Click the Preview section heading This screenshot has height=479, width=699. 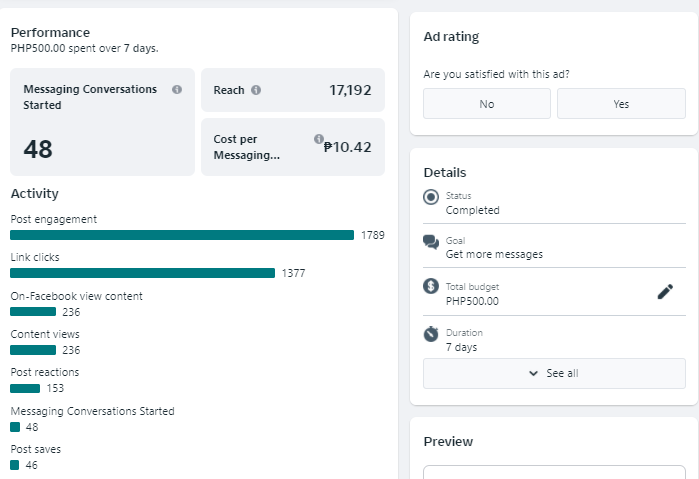point(448,441)
